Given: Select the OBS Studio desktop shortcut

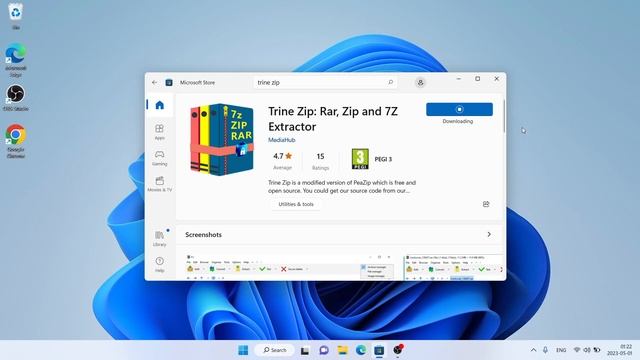Looking at the screenshot, I should (x=16, y=98).
